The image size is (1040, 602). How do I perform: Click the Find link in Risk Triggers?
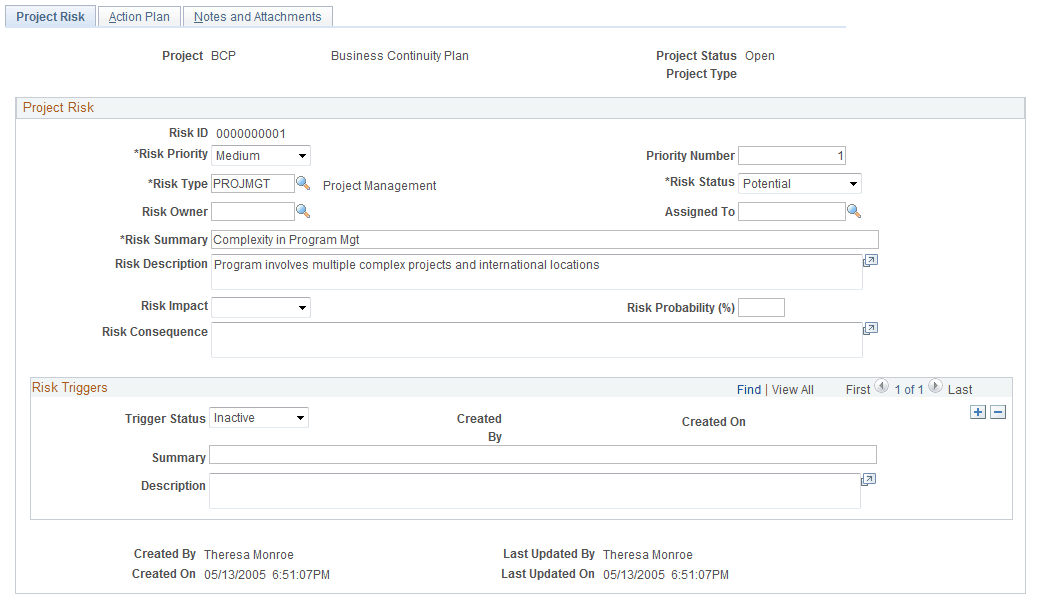tap(749, 389)
